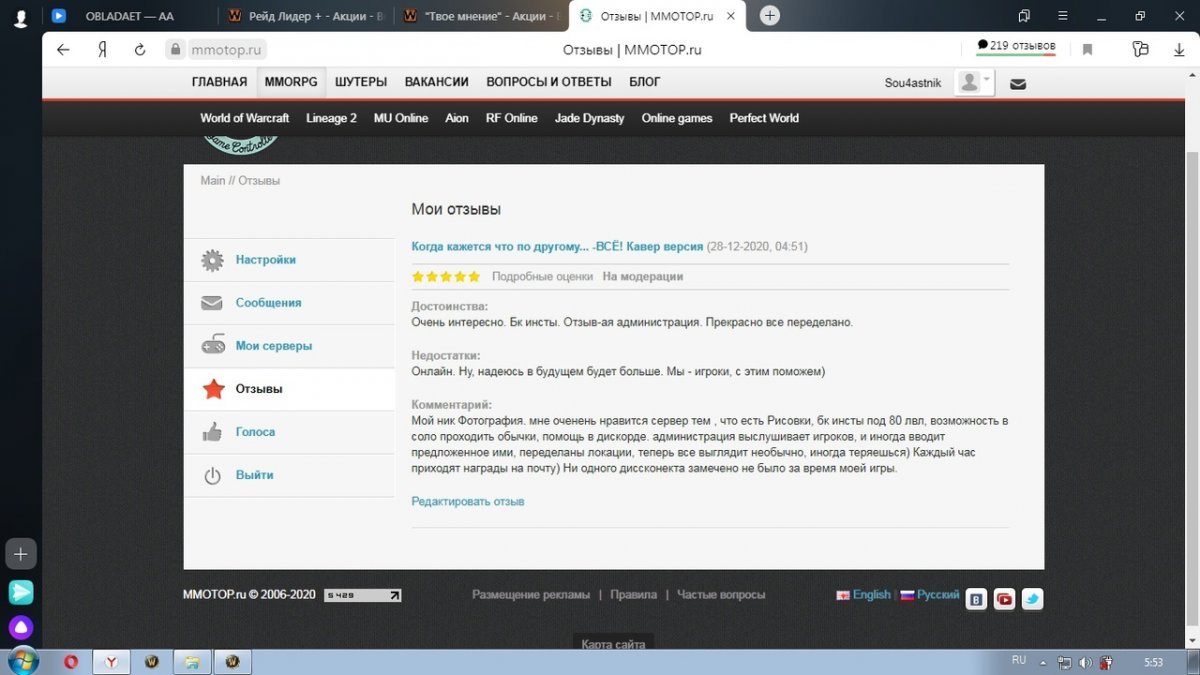Open the user avatar dropdown menu
1200x675 pixels.
point(973,82)
